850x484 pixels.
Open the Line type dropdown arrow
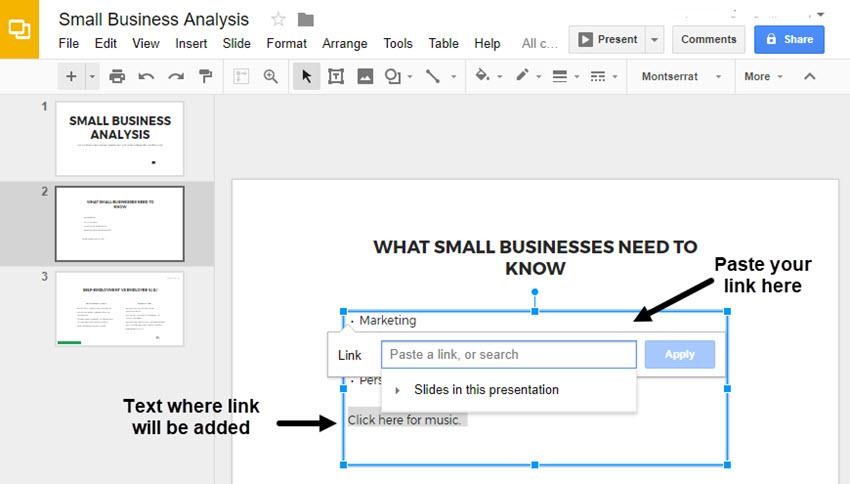pos(453,76)
